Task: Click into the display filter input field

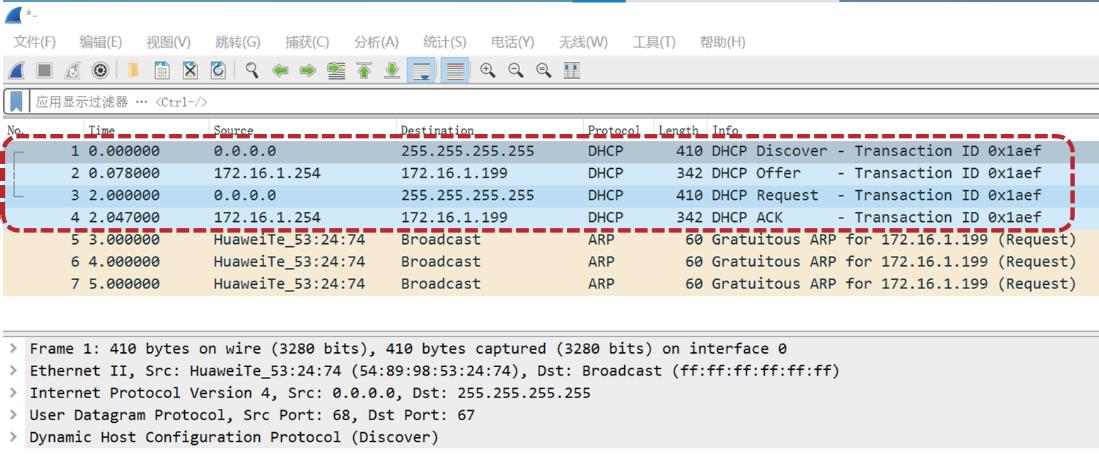Action: (500, 102)
